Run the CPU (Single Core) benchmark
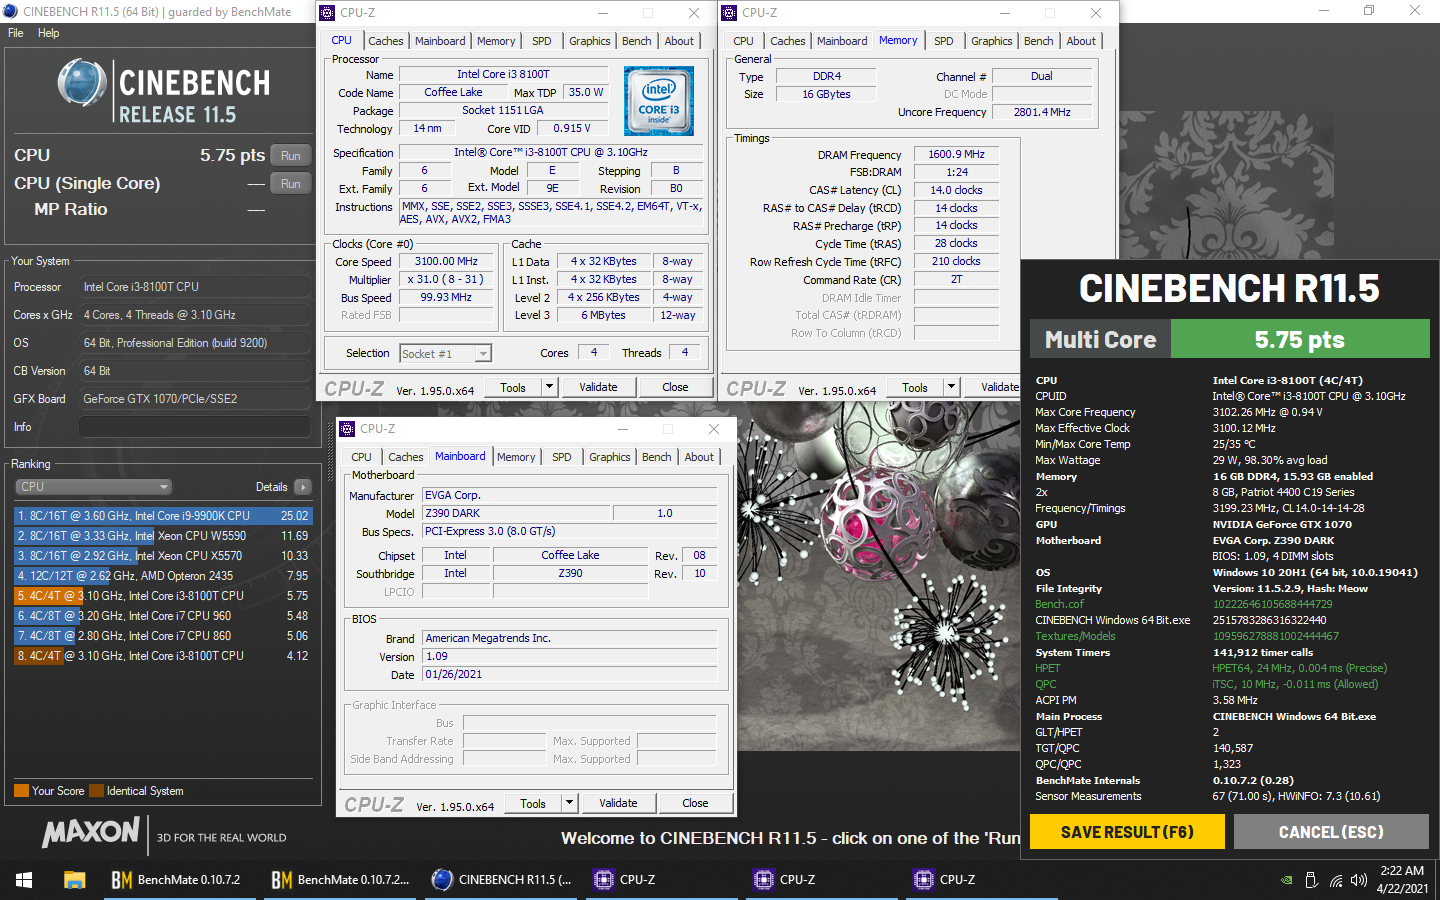1440x900 pixels. point(291,183)
